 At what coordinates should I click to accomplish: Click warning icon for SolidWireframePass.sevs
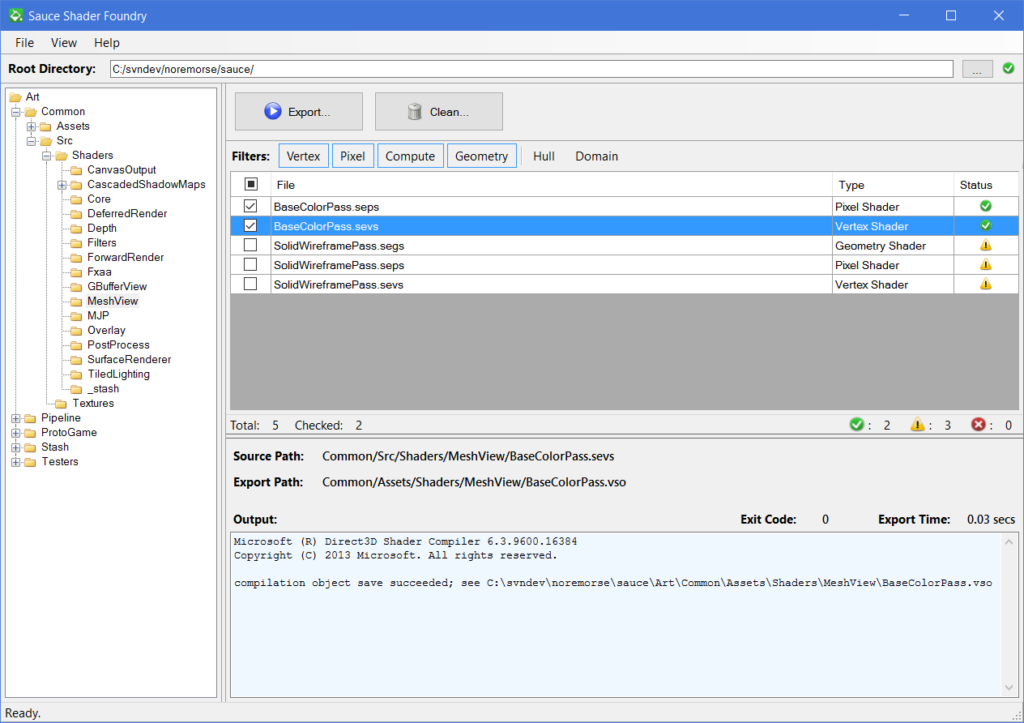985,285
